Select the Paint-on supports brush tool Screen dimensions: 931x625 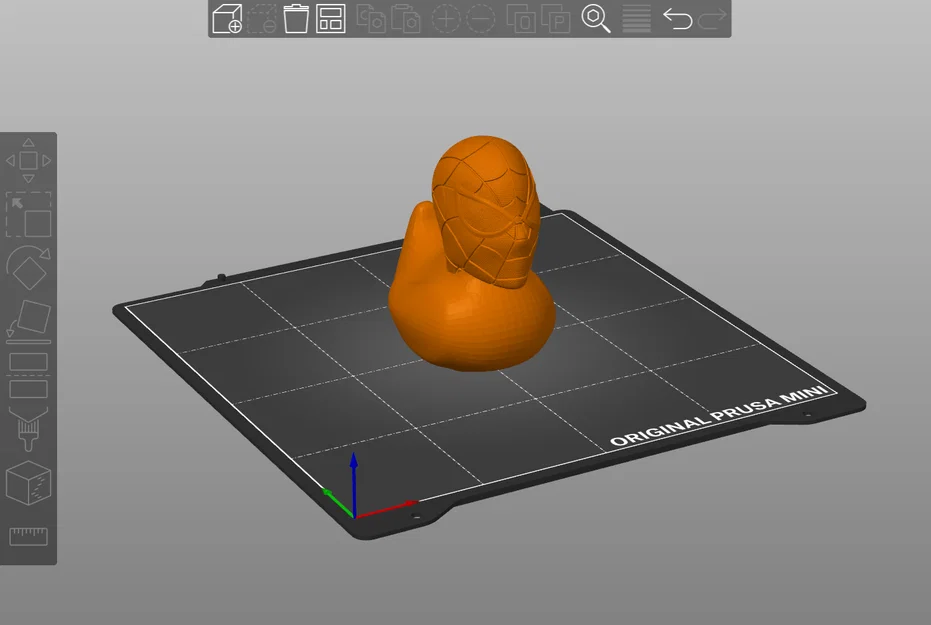[28, 429]
